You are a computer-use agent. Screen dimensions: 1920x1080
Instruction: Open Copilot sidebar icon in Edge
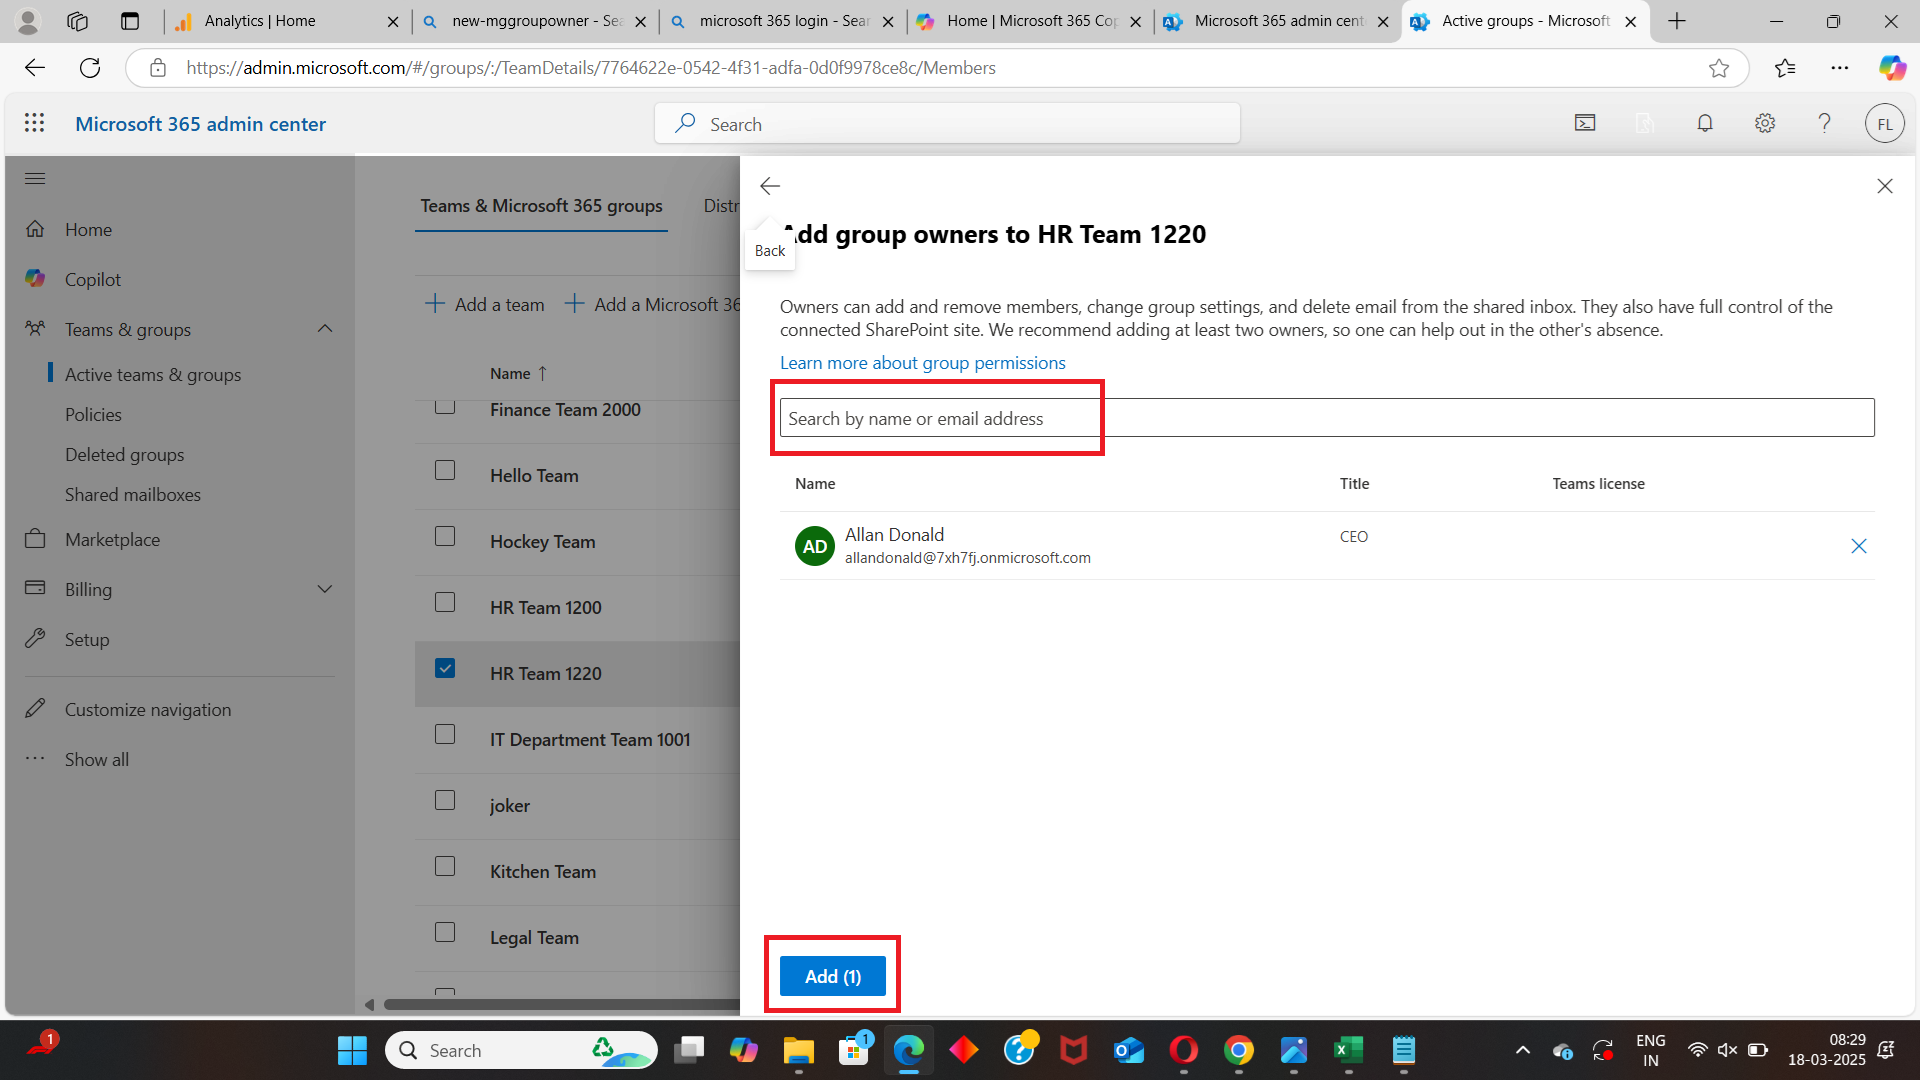coord(1892,68)
